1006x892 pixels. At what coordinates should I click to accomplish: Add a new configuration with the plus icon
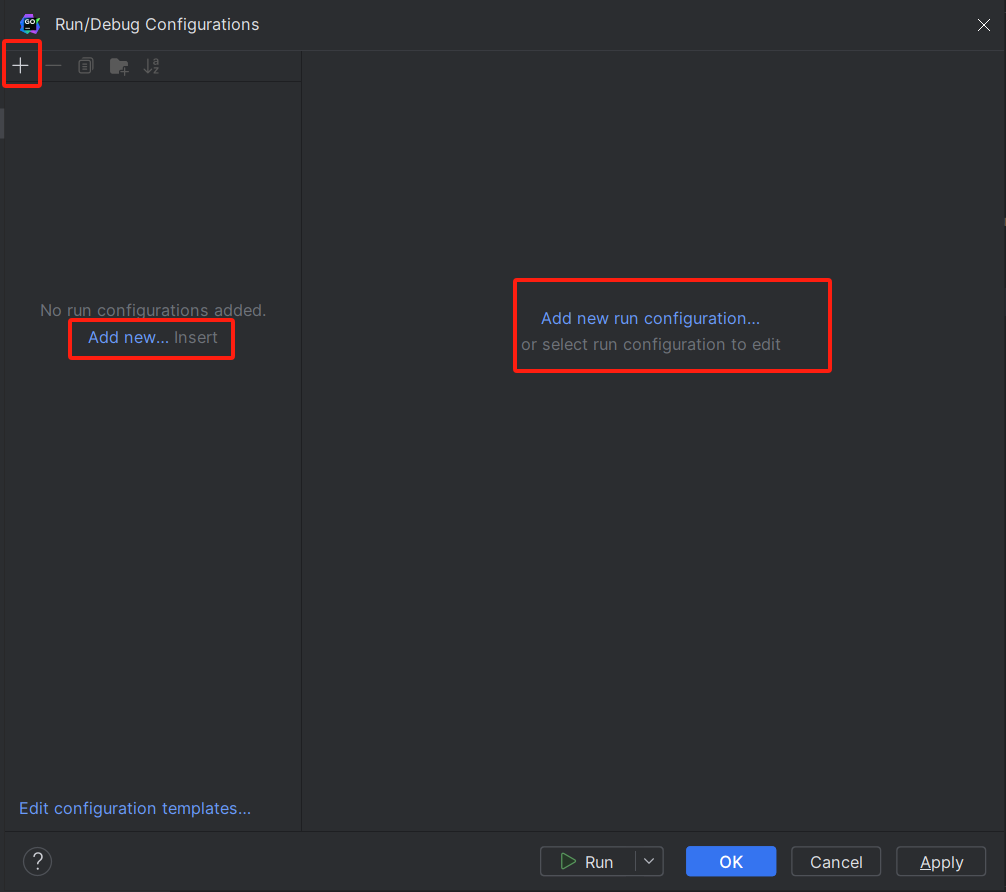pyautogui.click(x=21, y=64)
